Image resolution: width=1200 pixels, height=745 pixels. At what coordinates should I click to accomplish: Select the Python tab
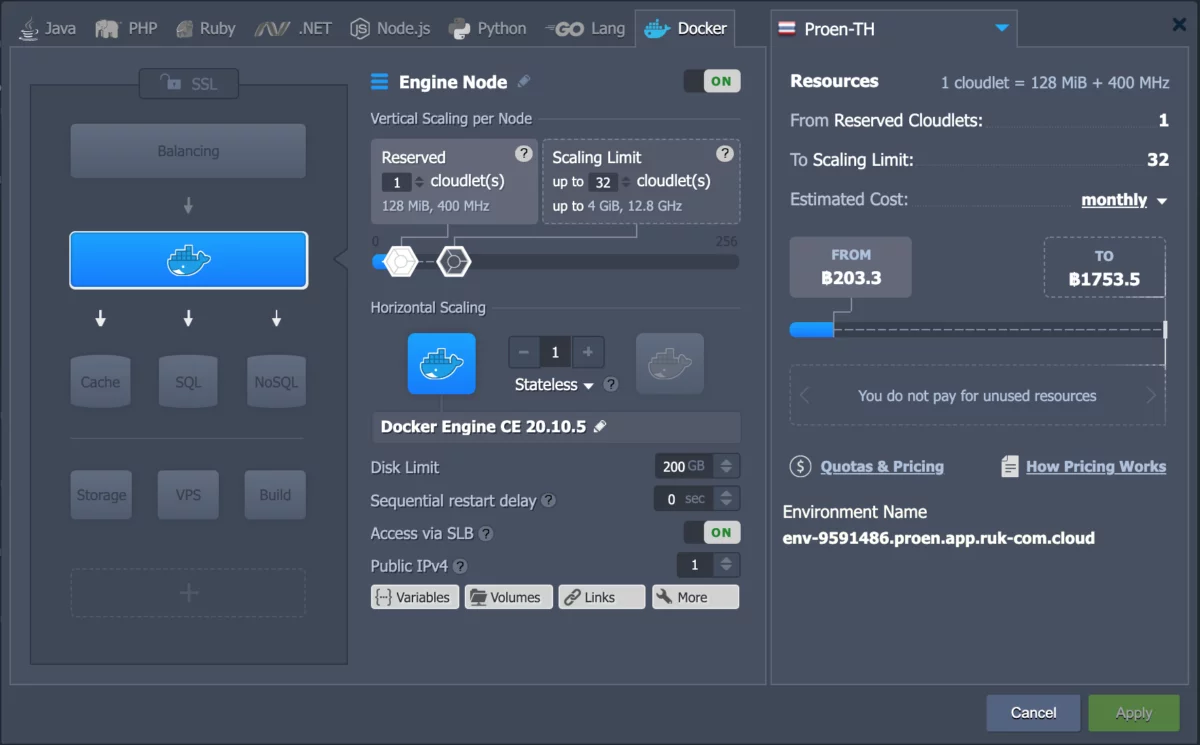pos(487,28)
